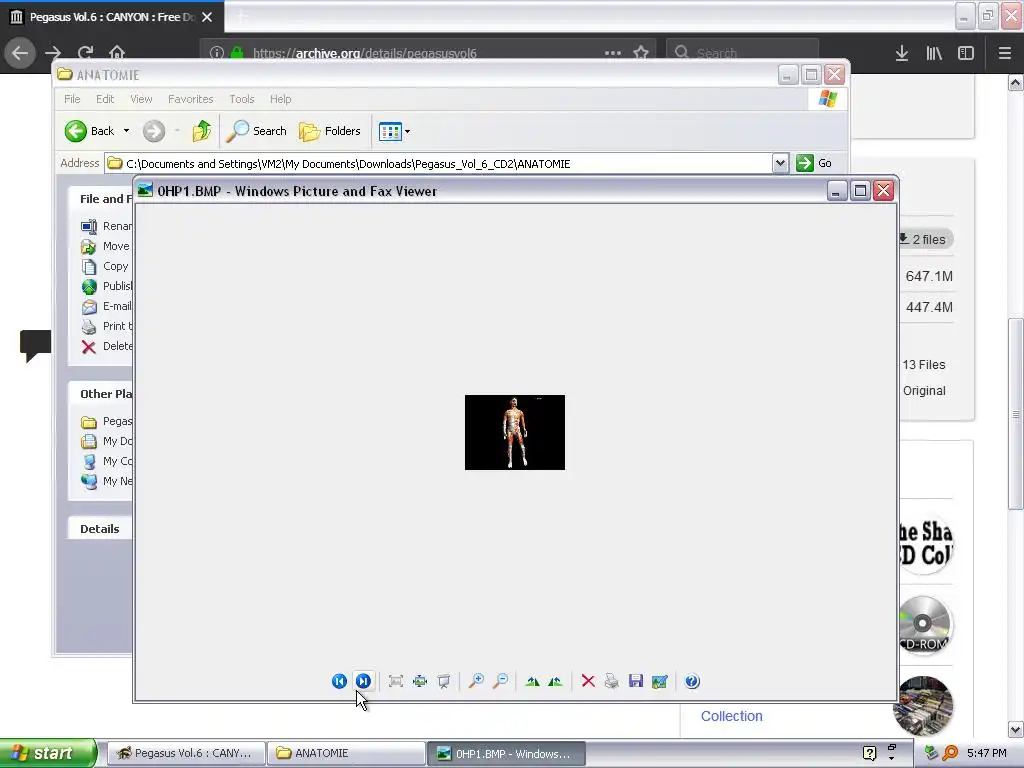Click the Up folder icon in Explorer
Viewport: 1024px width, 768px height.
pos(201,131)
